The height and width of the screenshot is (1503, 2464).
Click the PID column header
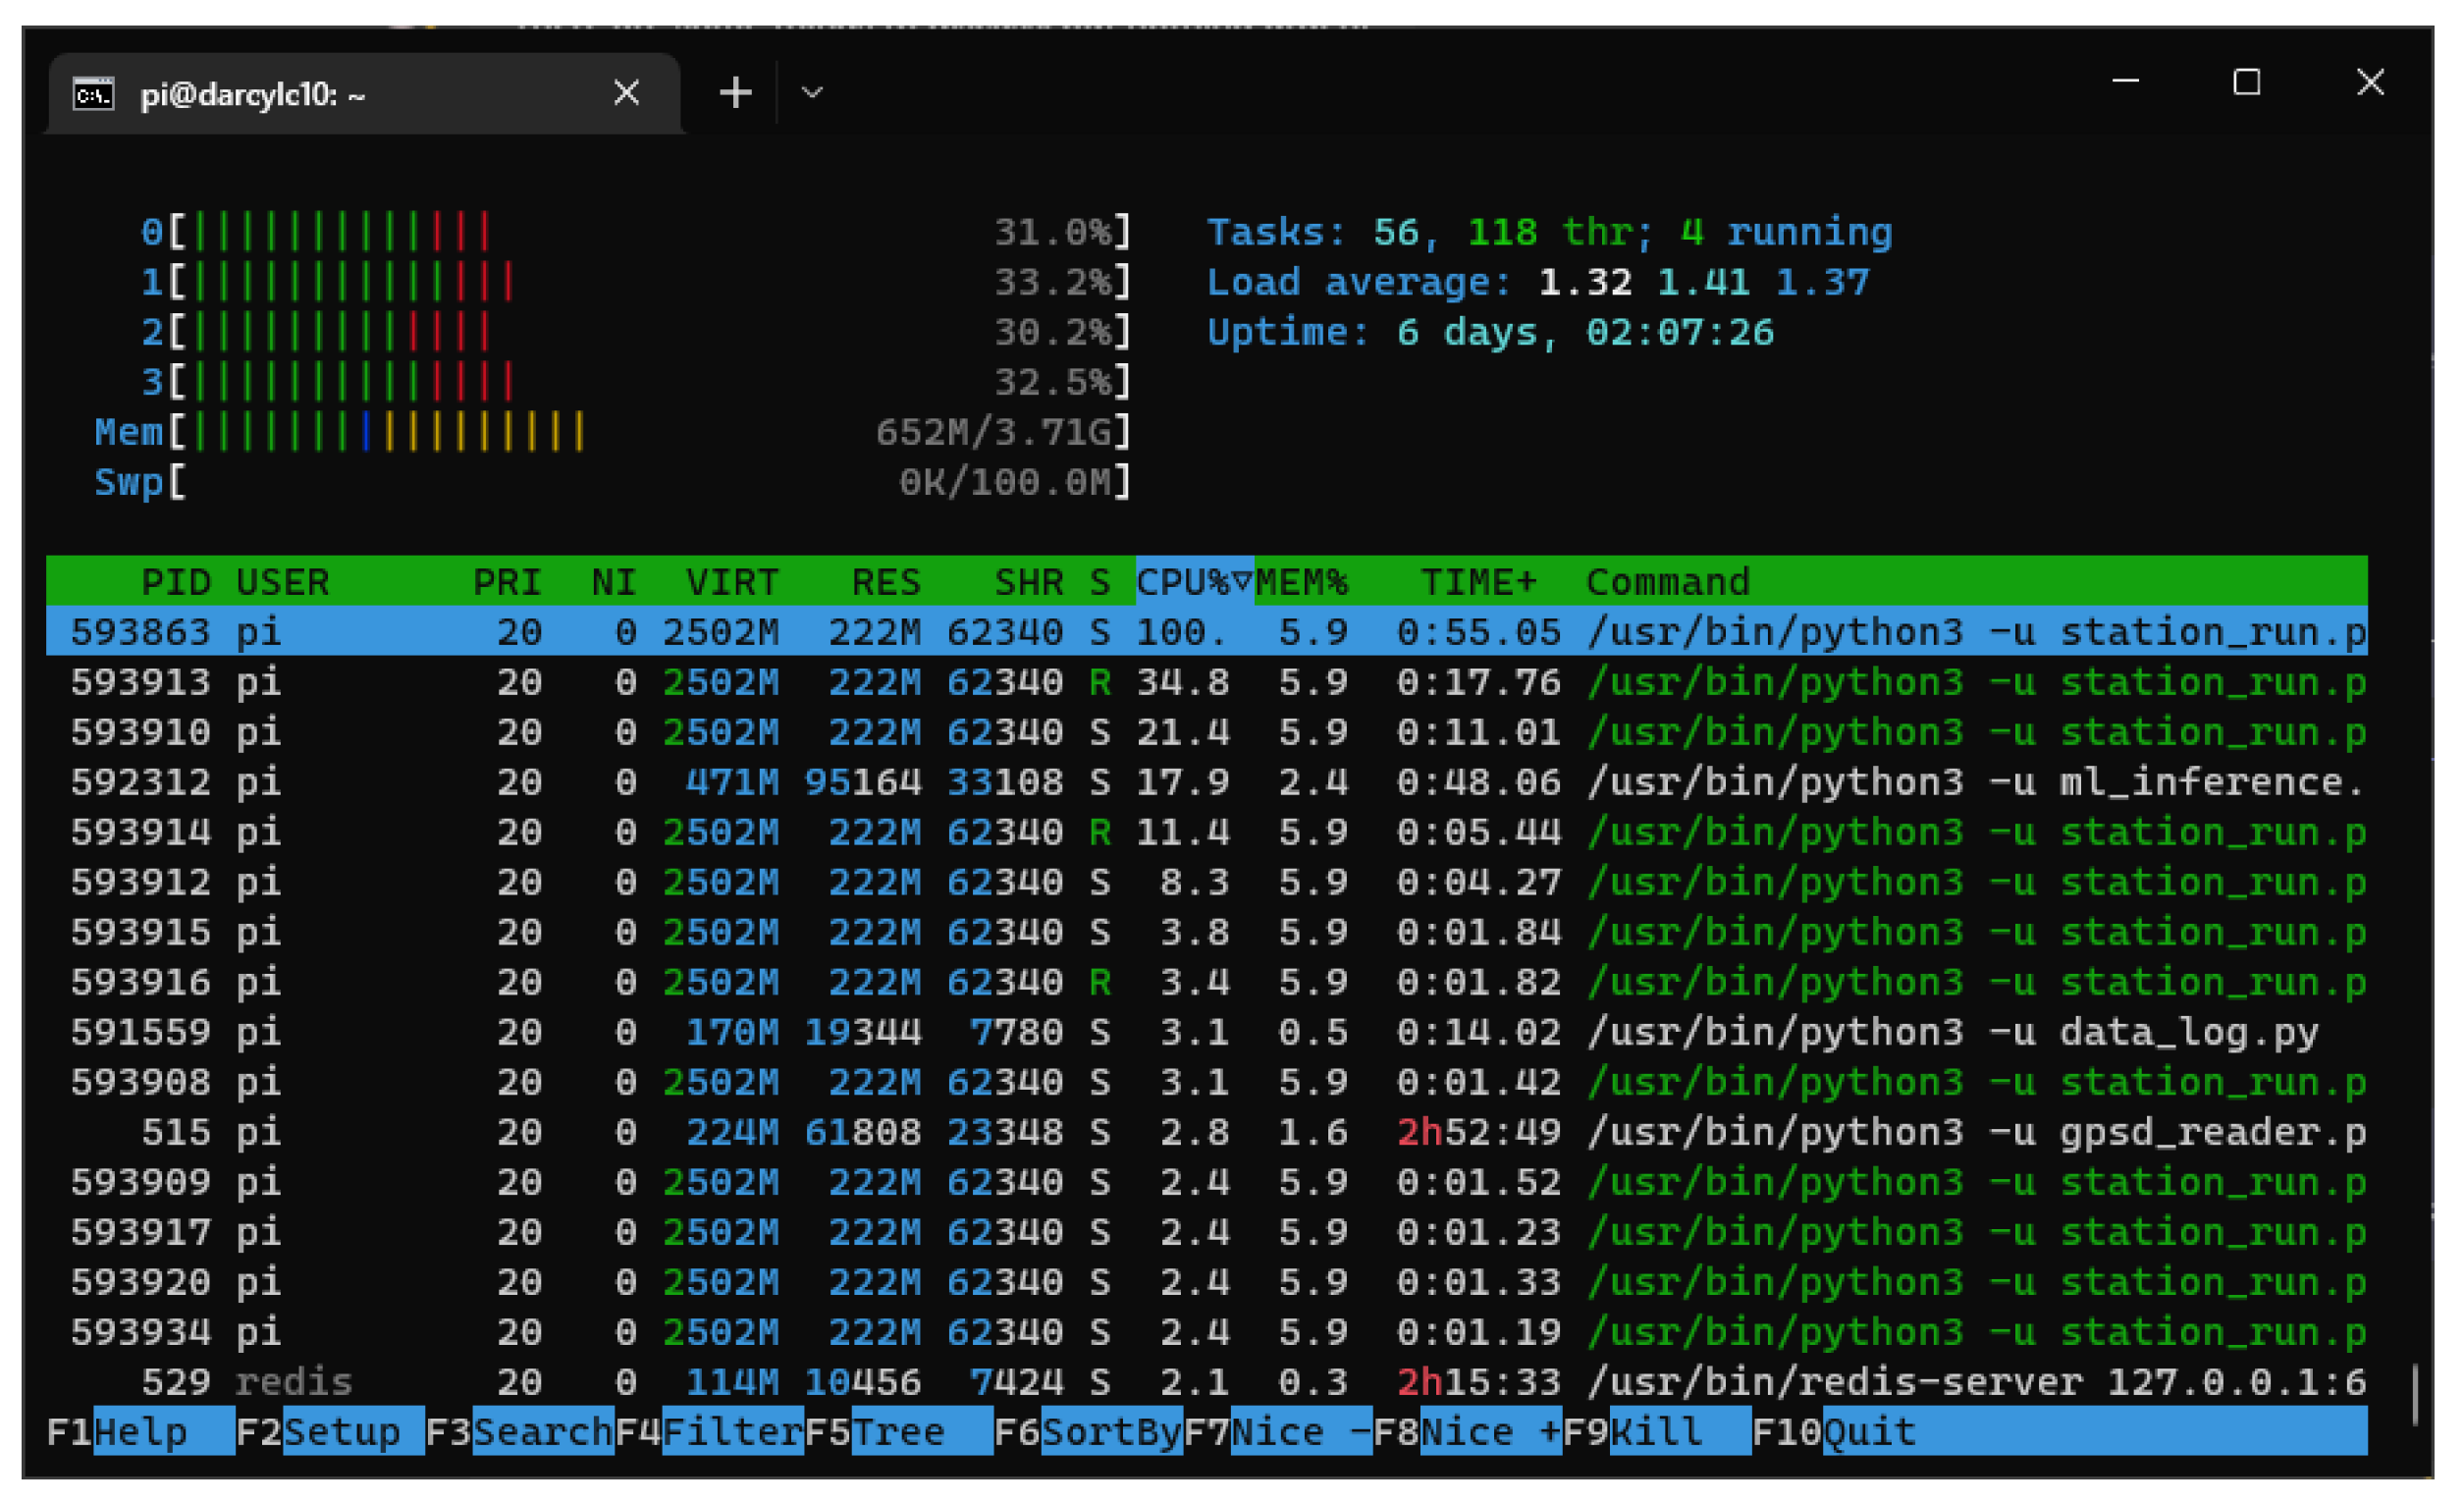pos(175,581)
